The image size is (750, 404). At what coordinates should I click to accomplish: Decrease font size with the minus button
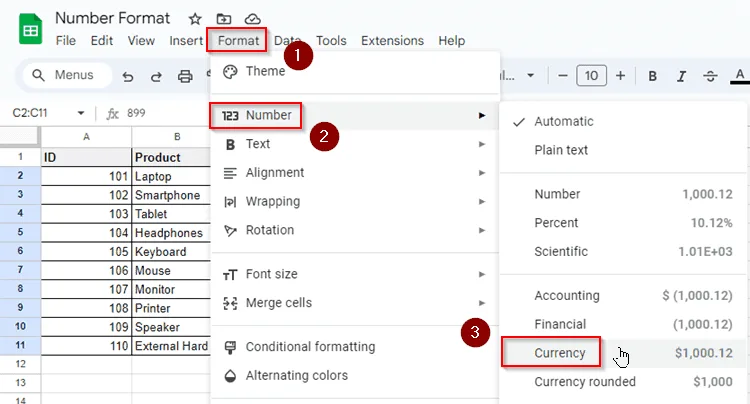click(x=562, y=76)
